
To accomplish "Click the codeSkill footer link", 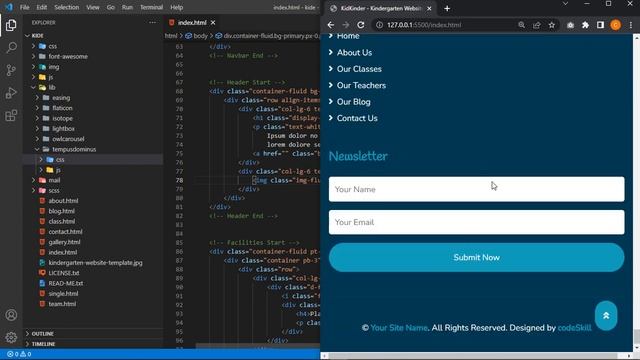I will point(574,328).
